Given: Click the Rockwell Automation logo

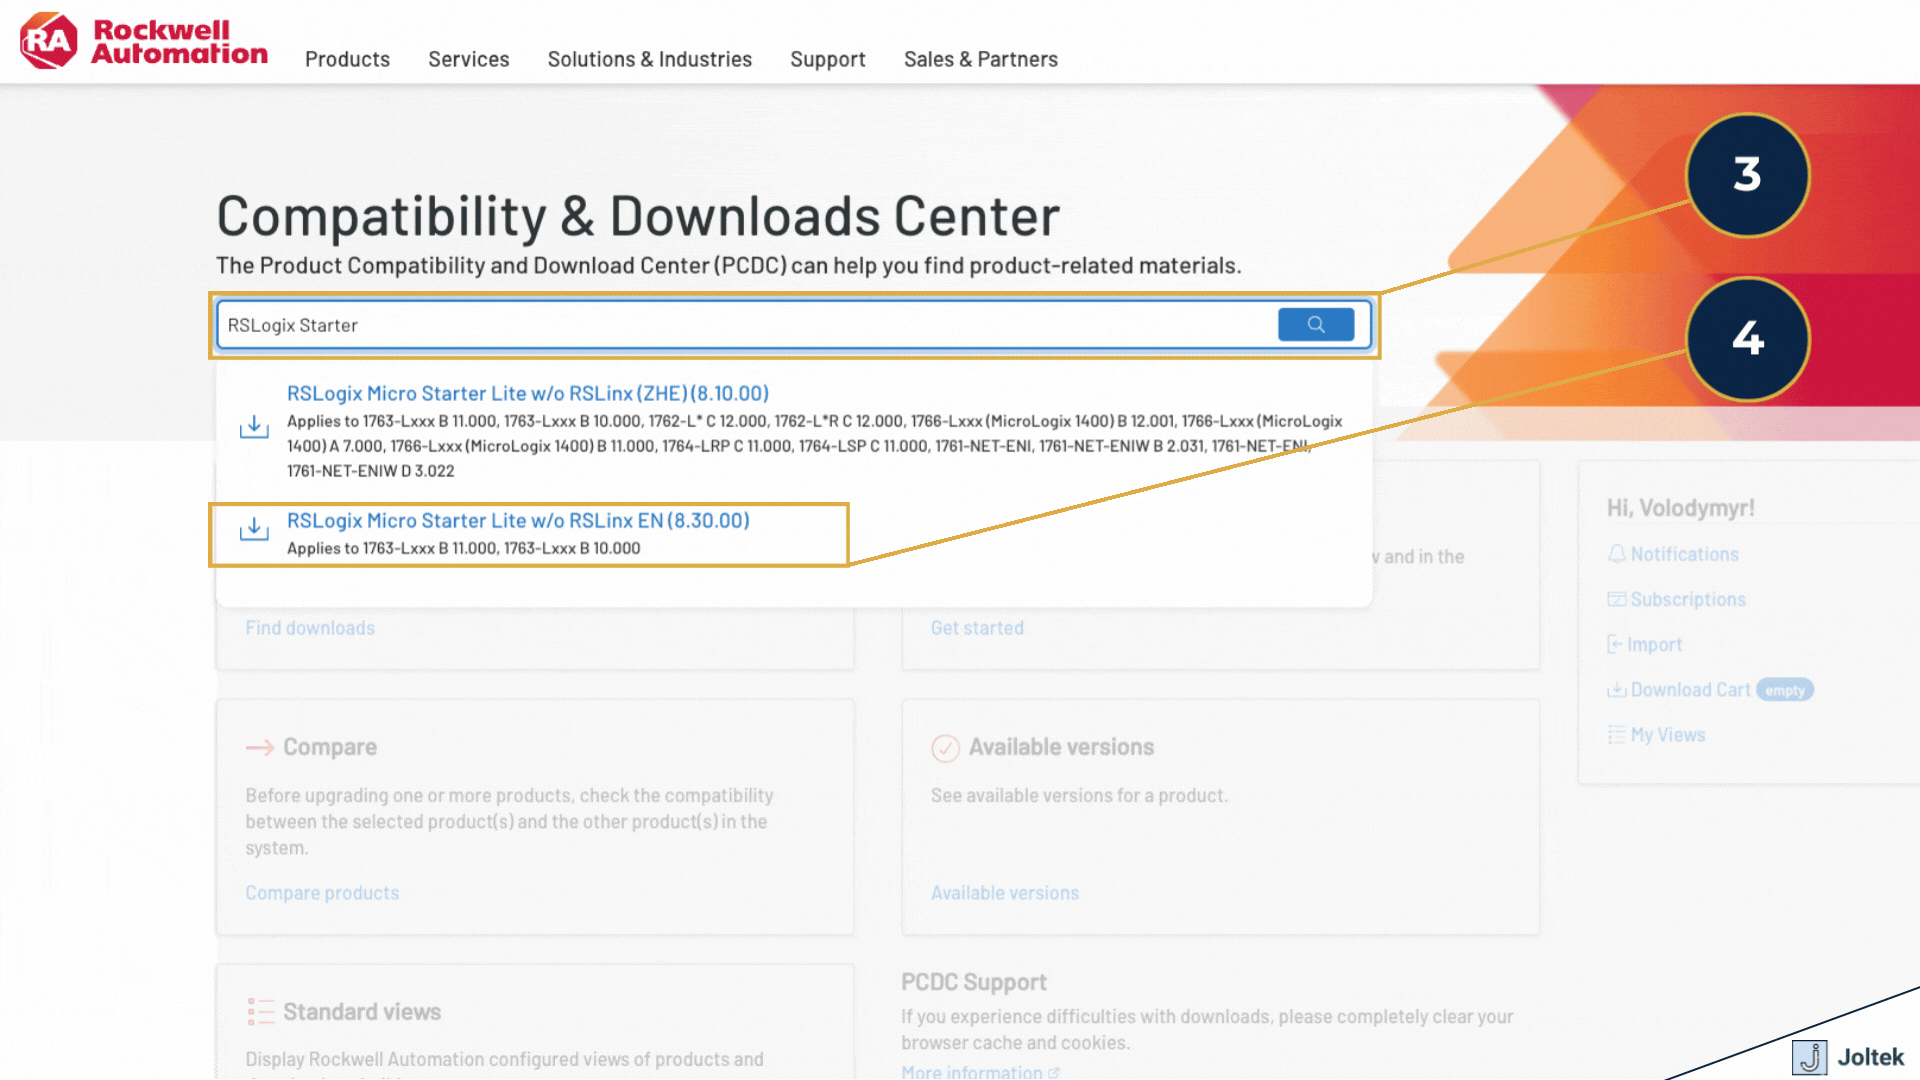Looking at the screenshot, I should tap(144, 41).
